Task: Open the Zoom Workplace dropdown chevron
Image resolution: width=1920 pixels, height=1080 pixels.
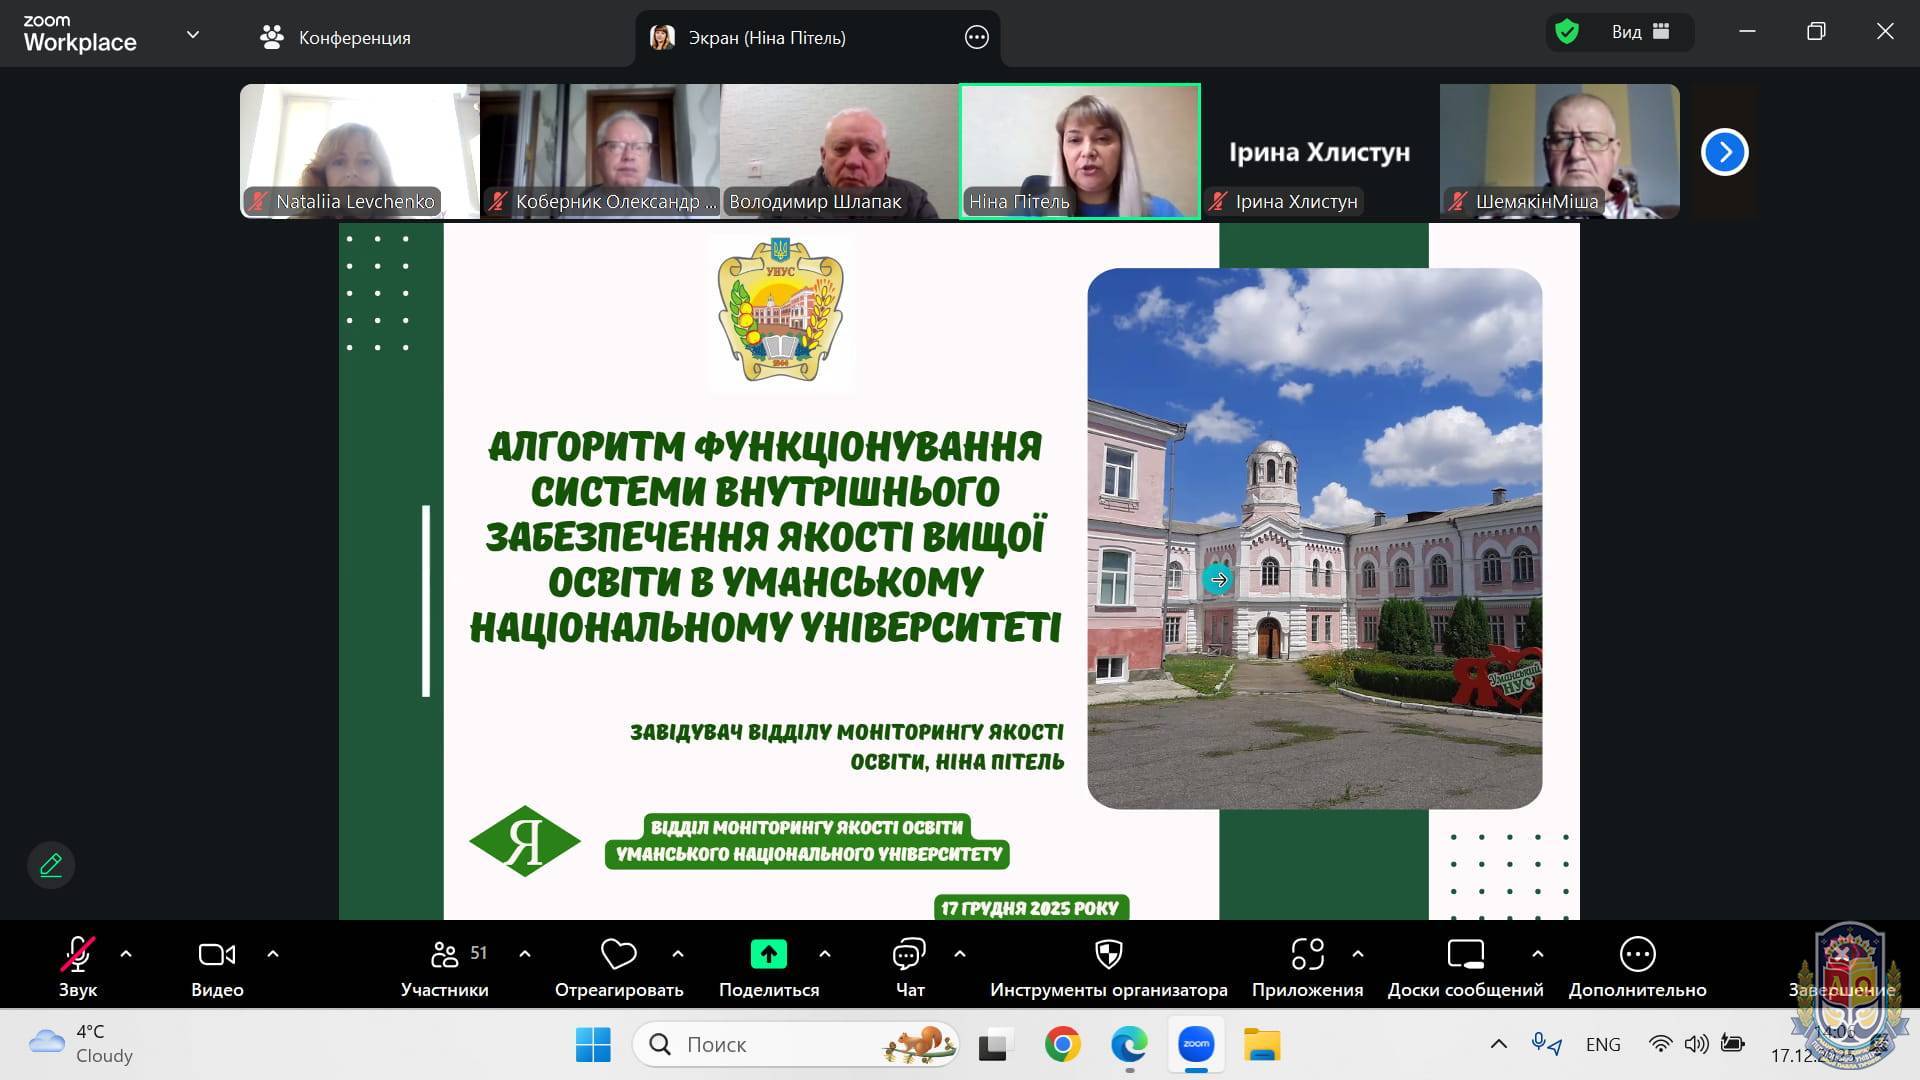Action: [193, 35]
